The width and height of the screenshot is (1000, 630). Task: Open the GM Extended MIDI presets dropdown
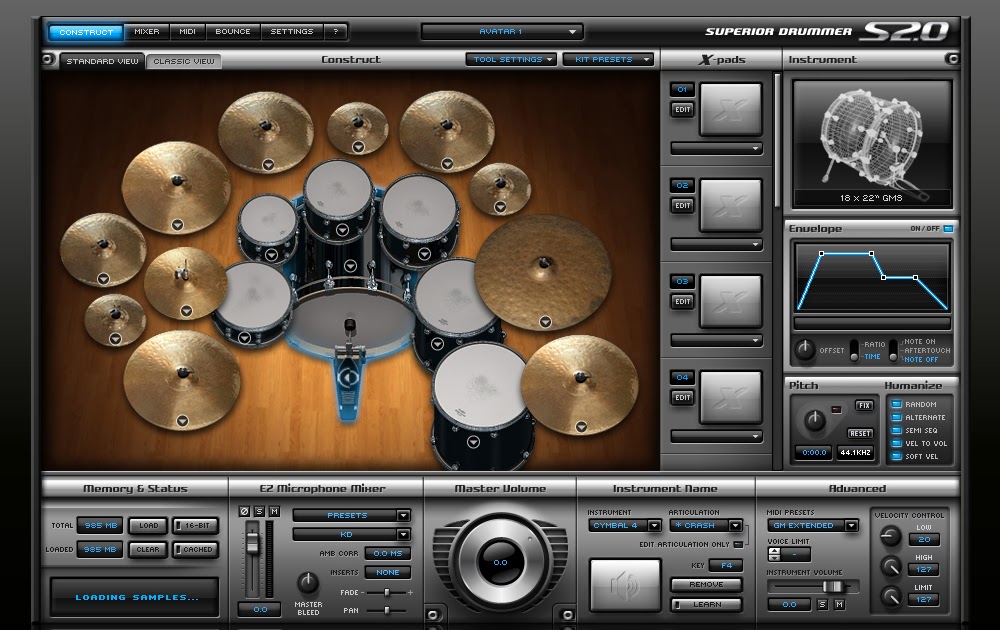[x=812, y=525]
